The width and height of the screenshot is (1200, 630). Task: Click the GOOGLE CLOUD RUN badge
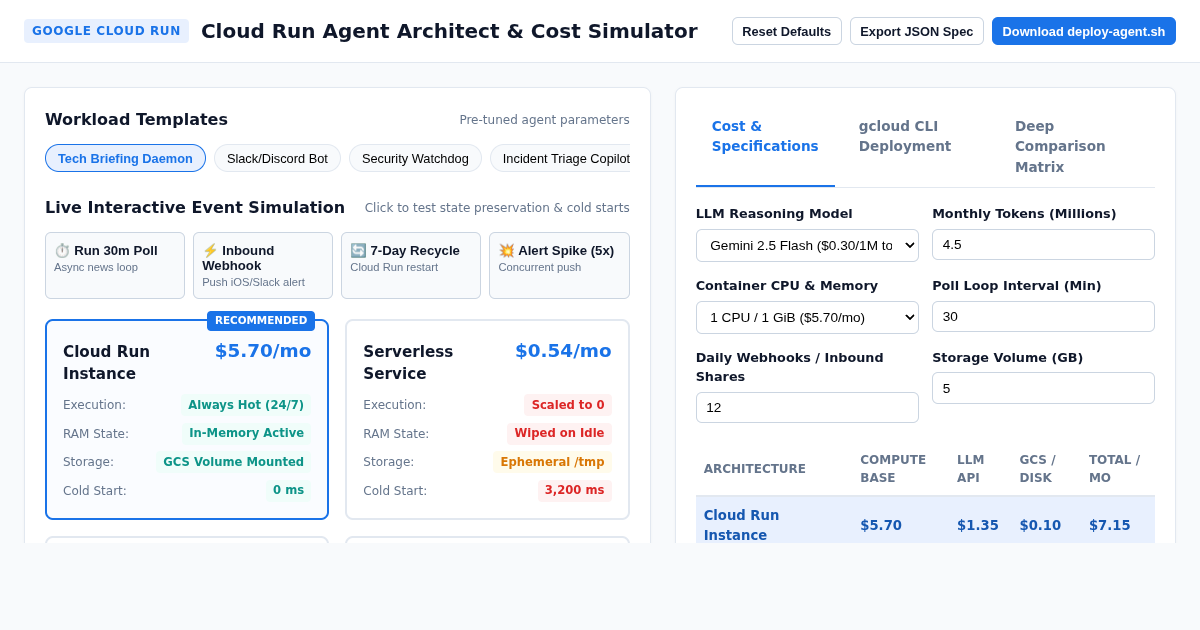coord(106,31)
